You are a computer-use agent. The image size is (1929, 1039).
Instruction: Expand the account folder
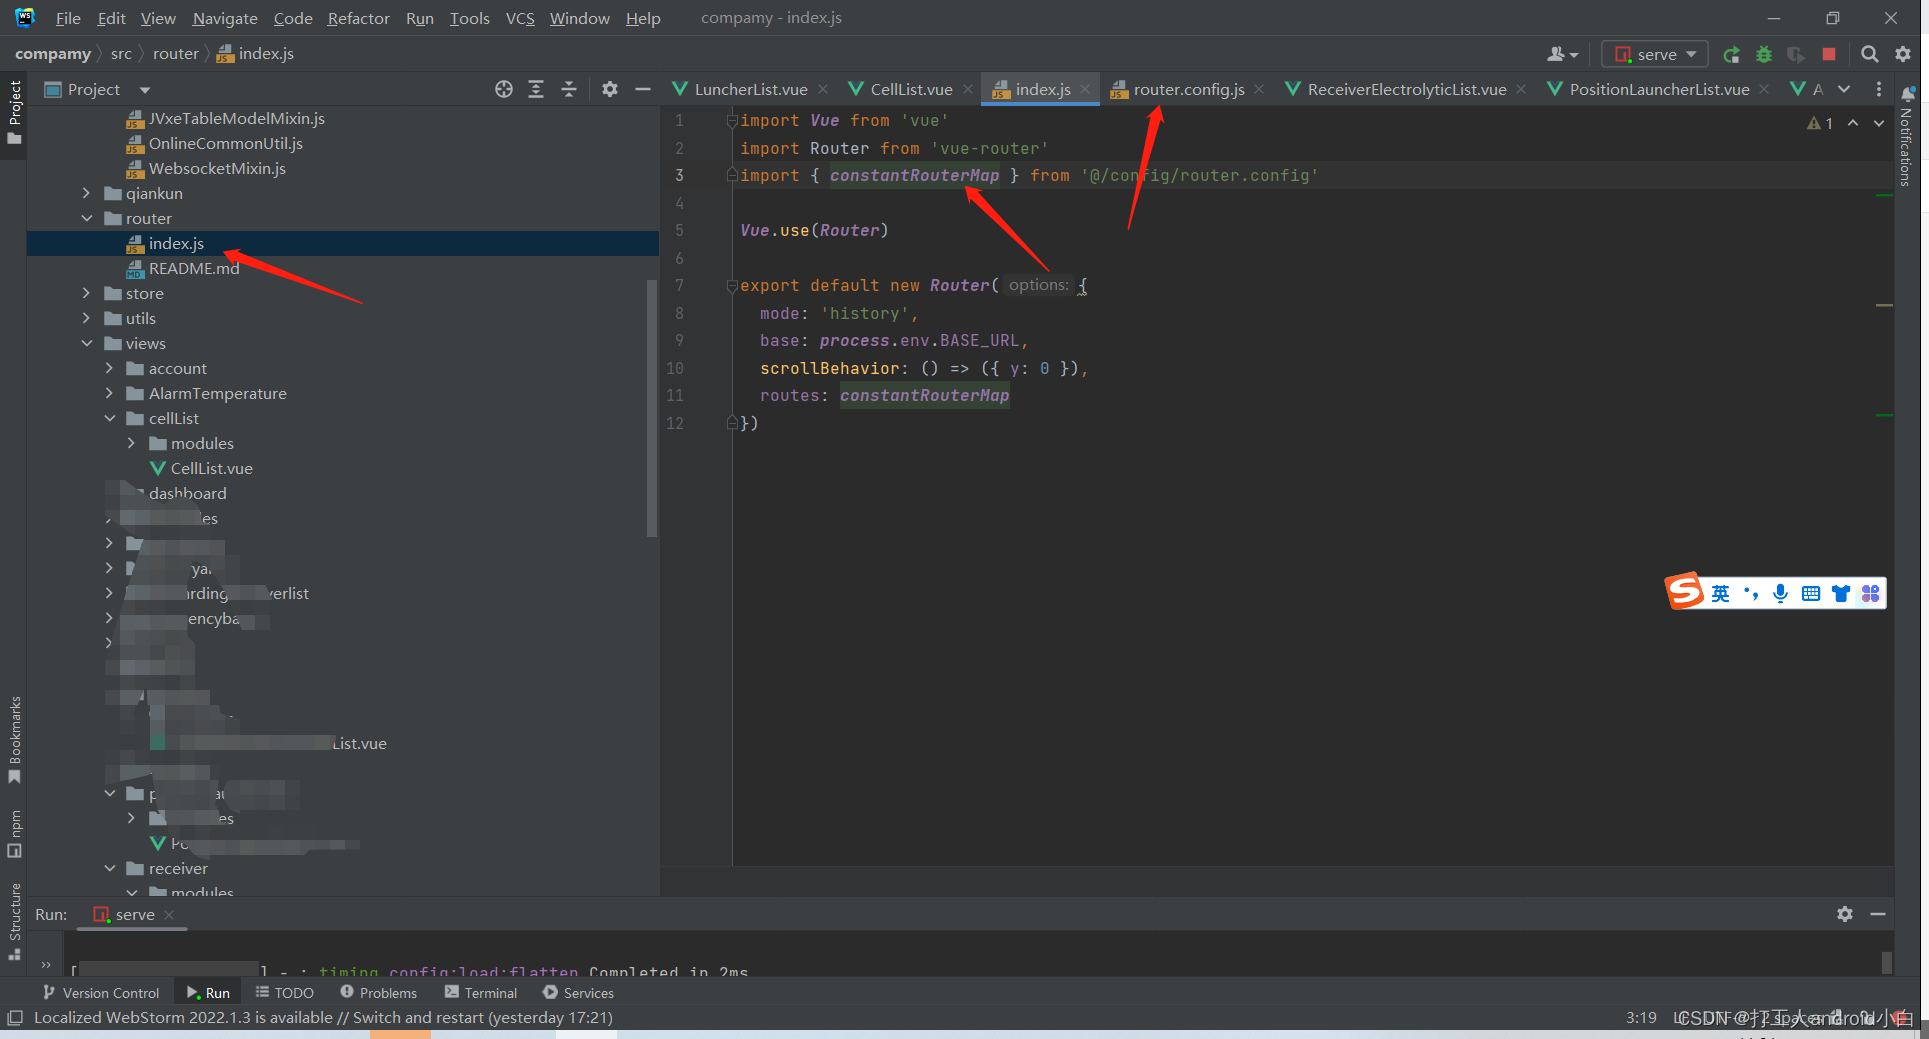point(109,368)
